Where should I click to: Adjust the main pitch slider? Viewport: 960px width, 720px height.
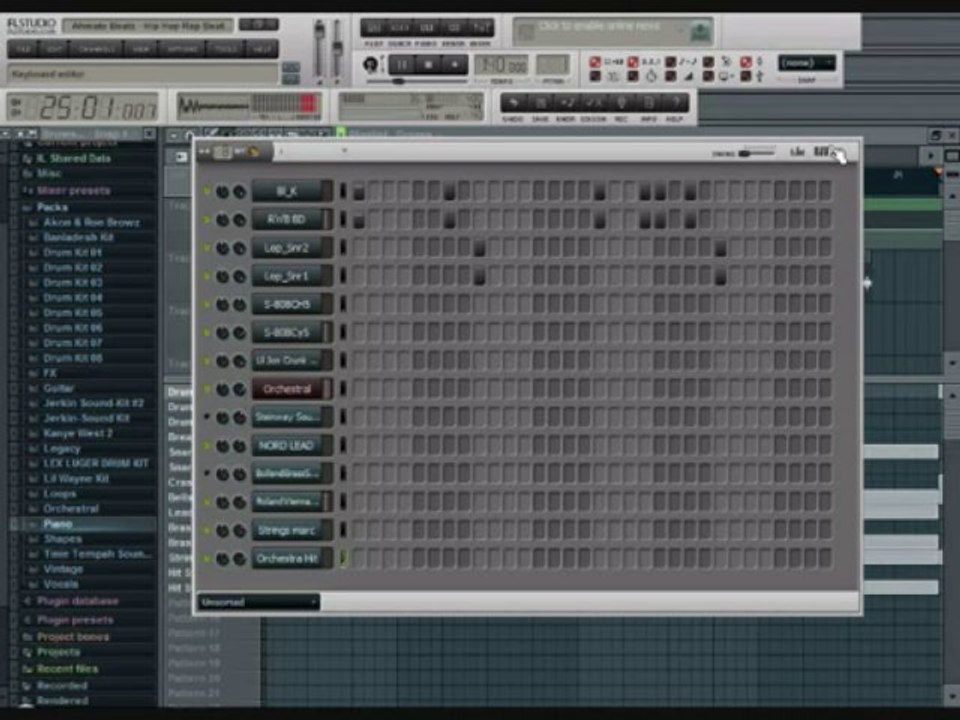337,50
